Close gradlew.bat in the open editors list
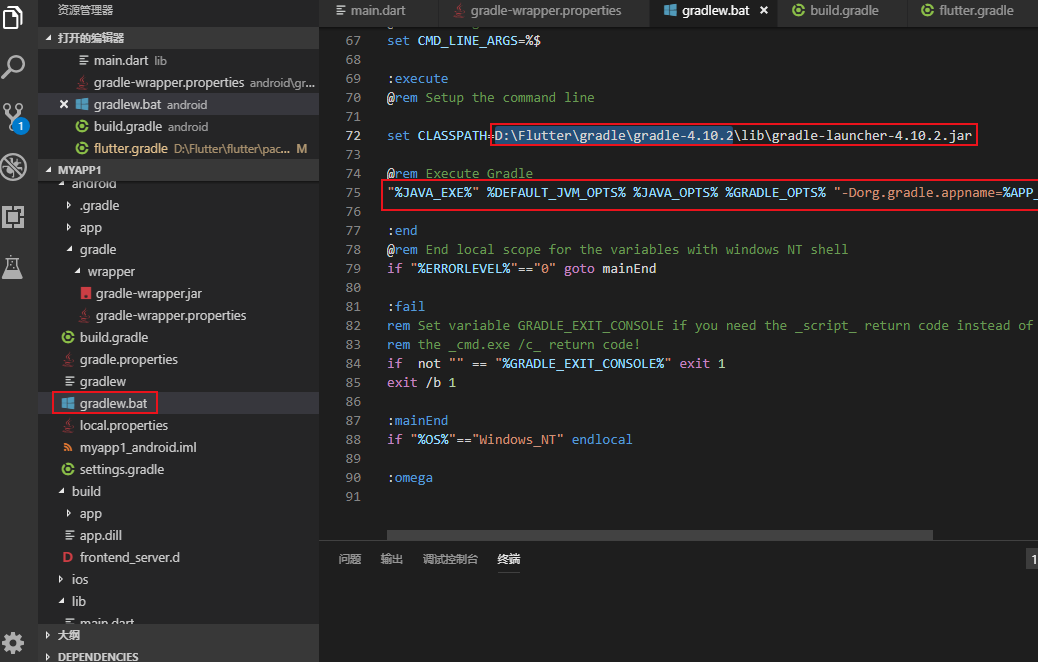This screenshot has height=662, width=1038. (64, 105)
